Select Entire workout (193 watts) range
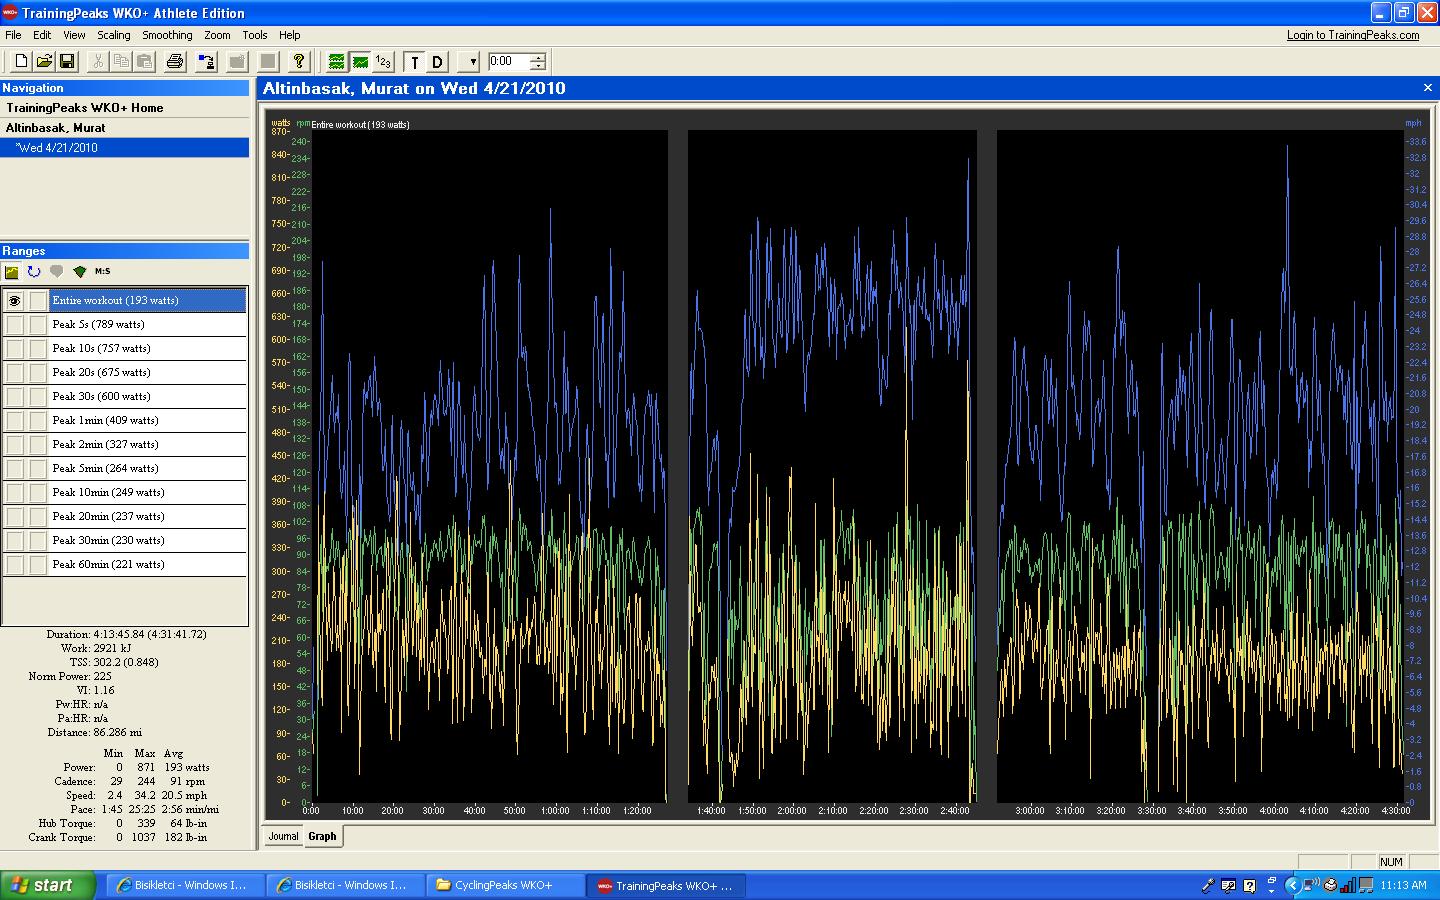The height and width of the screenshot is (900, 1440). click(147, 300)
